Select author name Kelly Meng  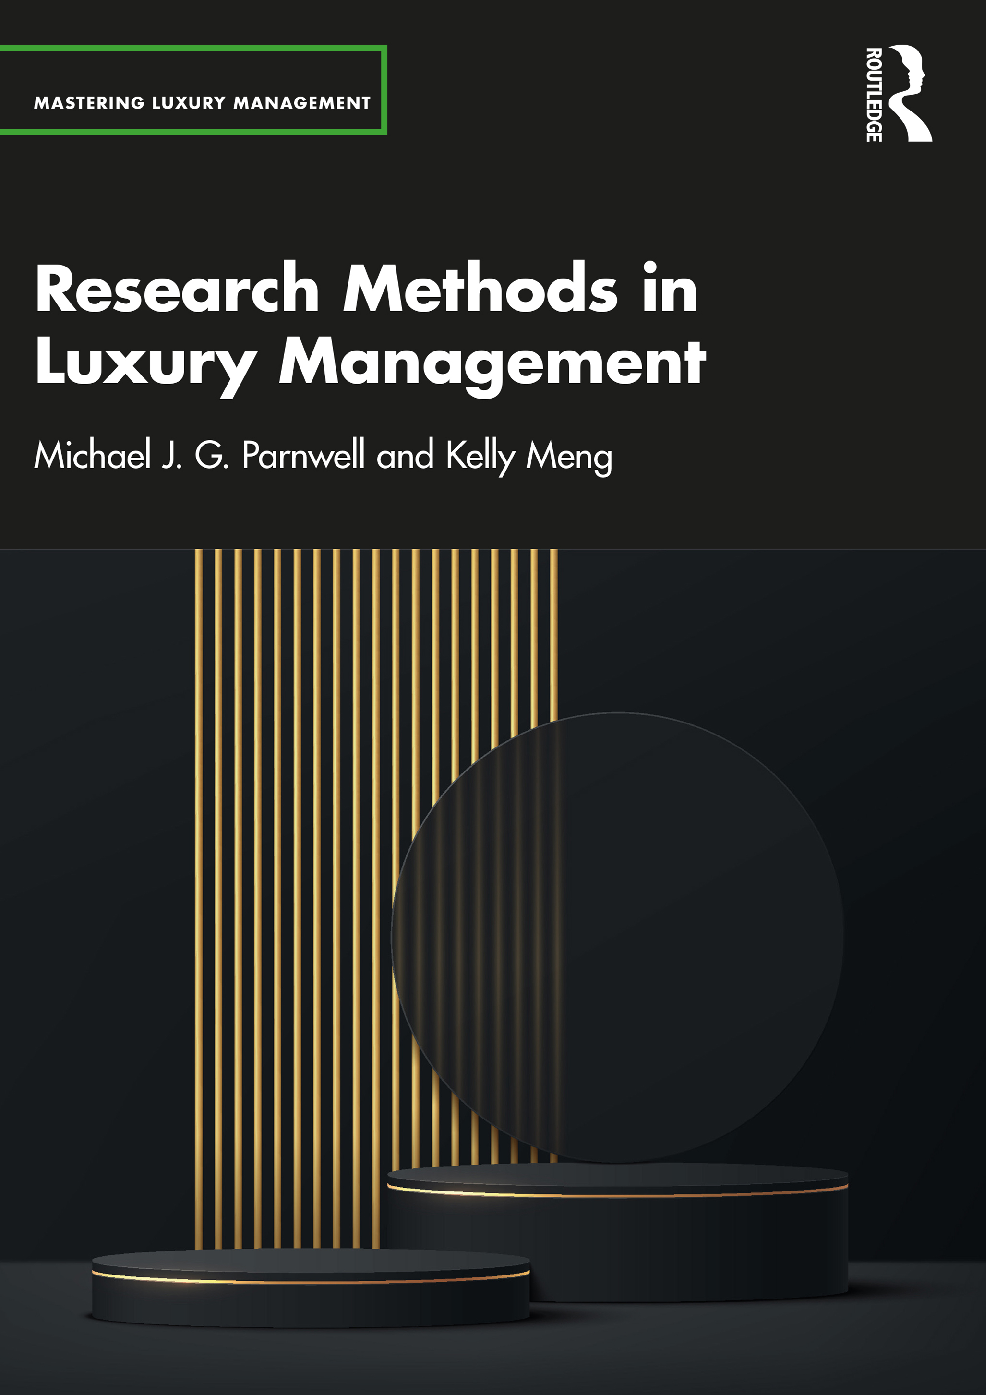click(x=529, y=456)
